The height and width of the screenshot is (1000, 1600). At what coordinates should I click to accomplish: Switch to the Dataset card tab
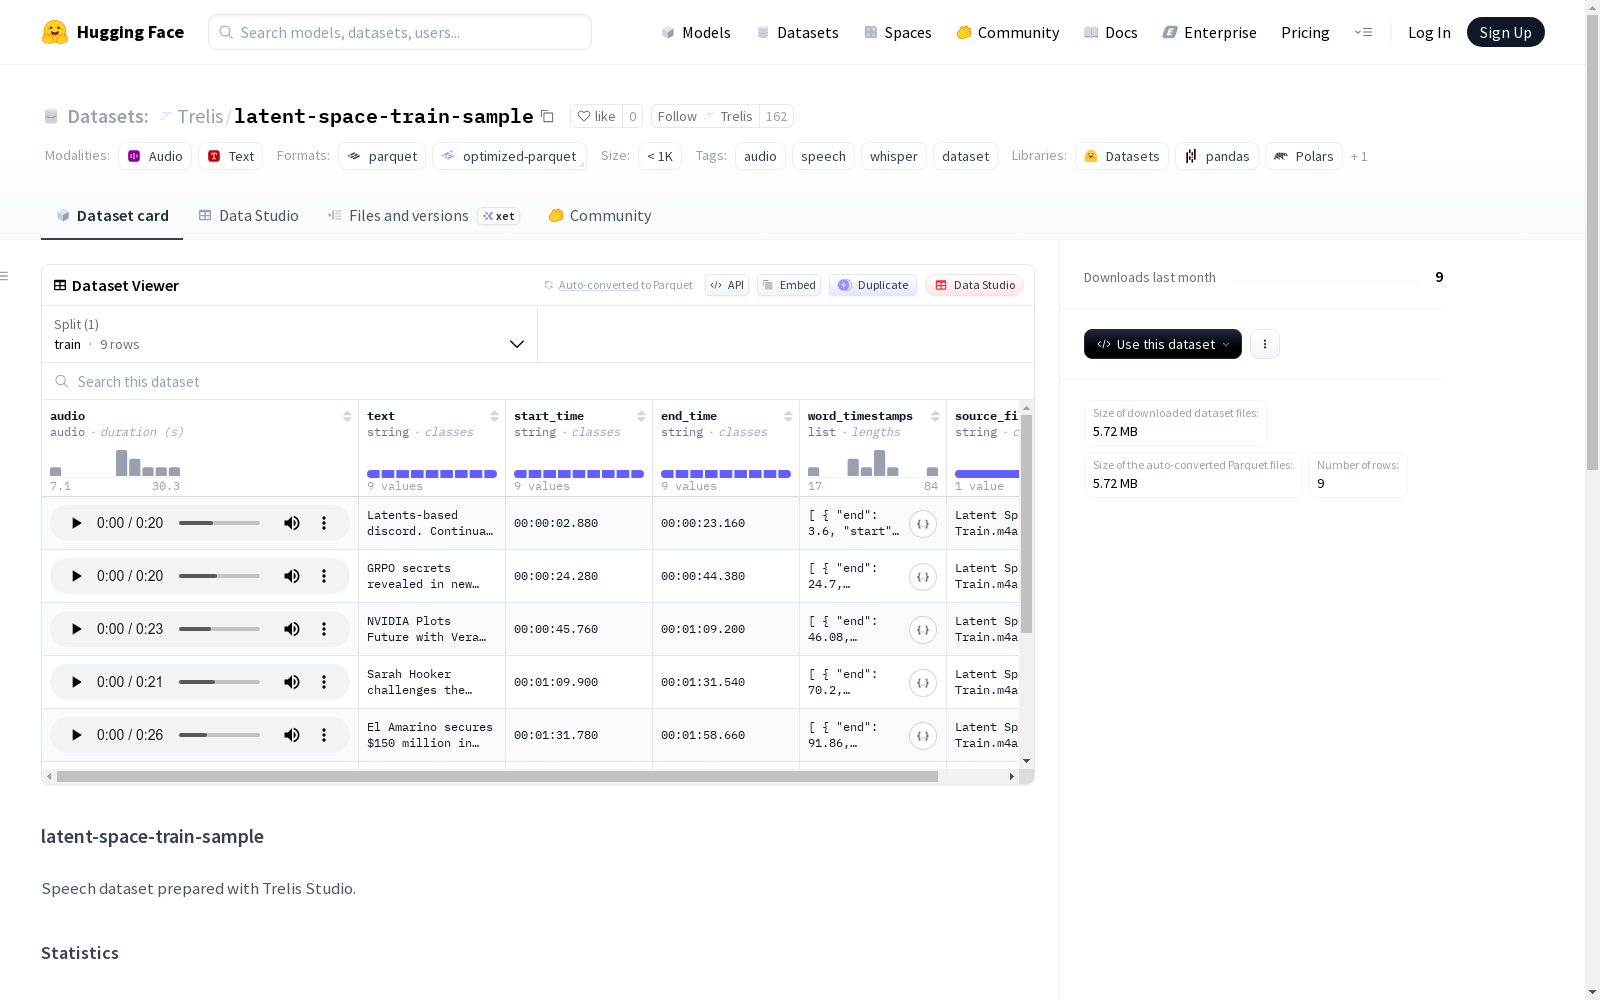112,216
